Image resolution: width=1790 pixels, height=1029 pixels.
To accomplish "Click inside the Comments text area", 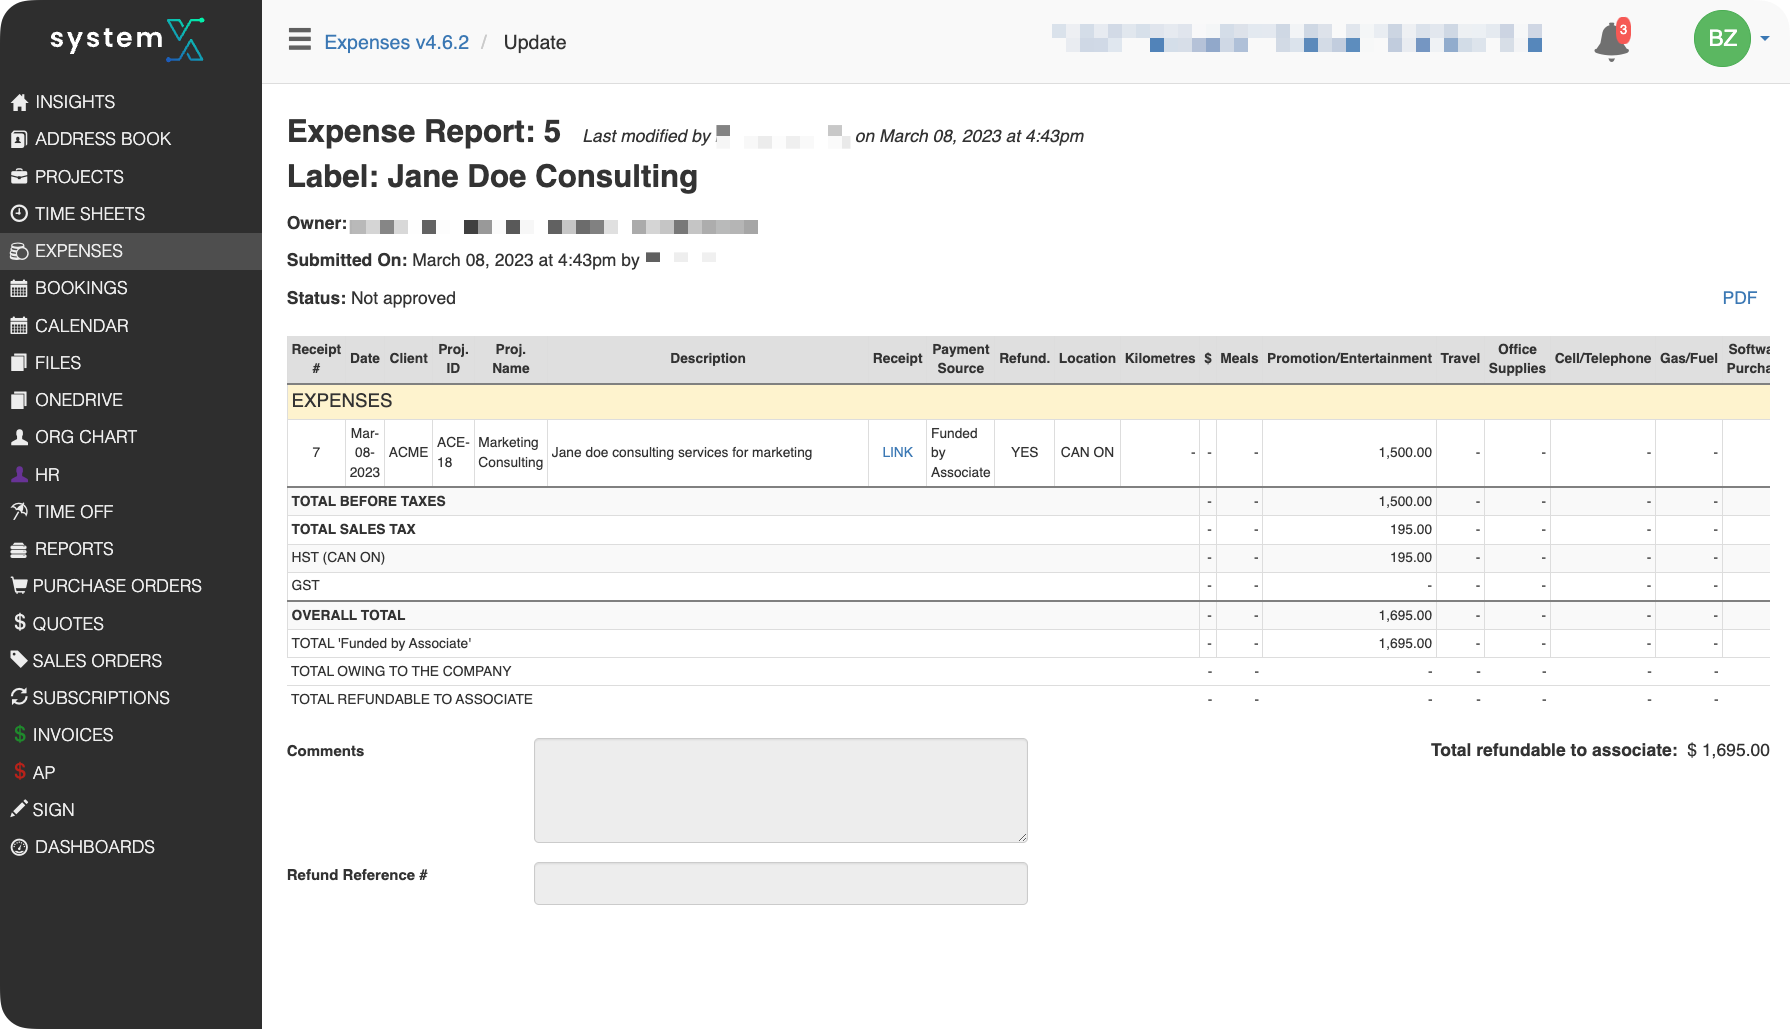I will click(x=780, y=789).
